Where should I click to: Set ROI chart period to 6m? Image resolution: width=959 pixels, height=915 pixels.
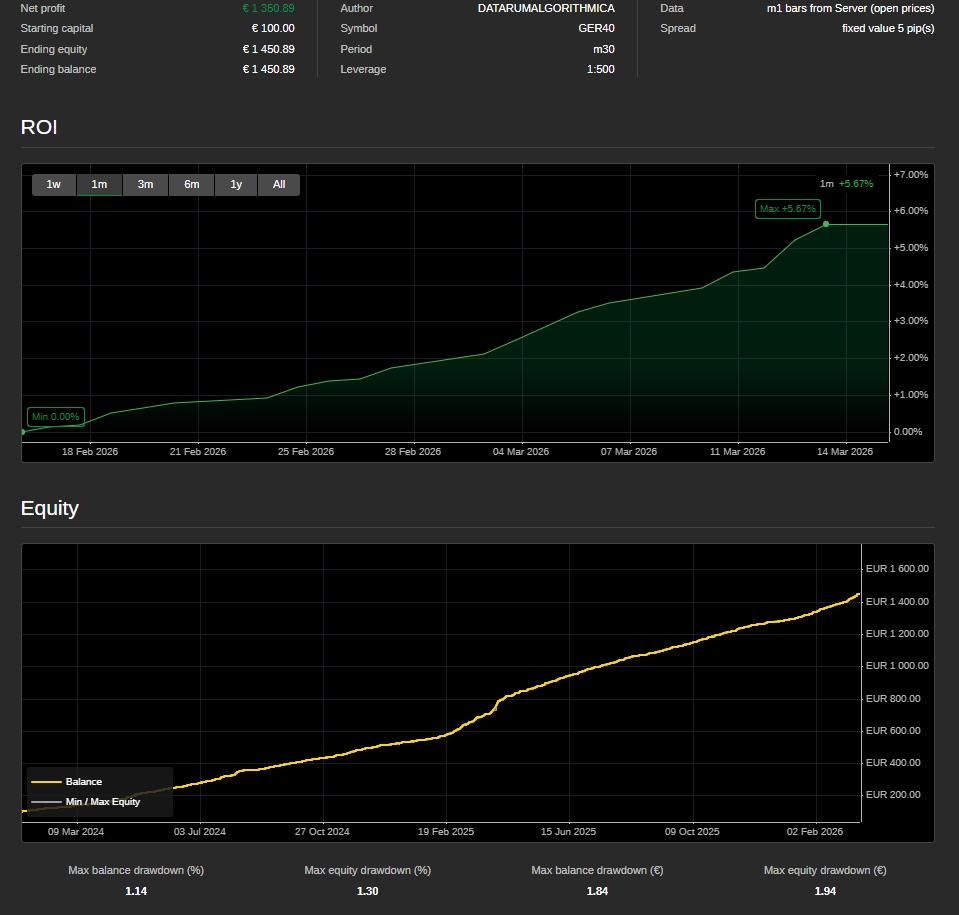click(x=191, y=184)
